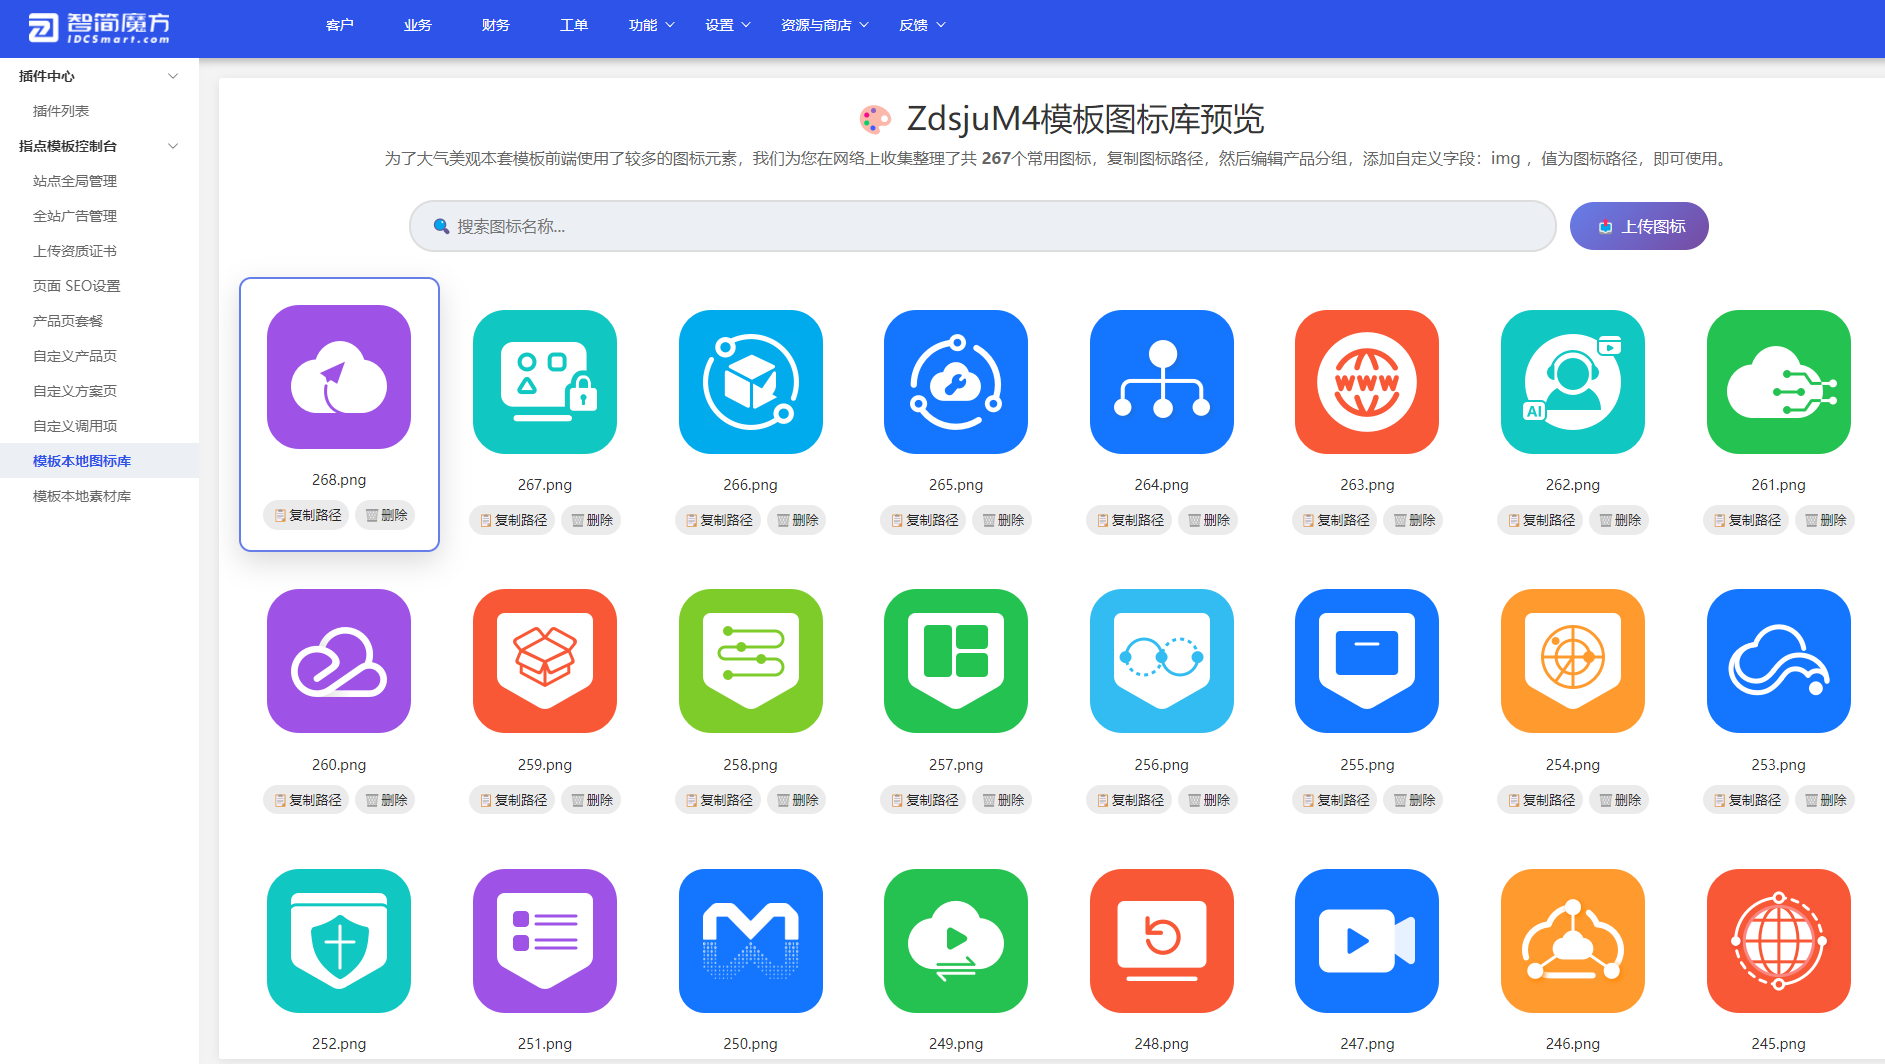The width and height of the screenshot is (1885, 1064).
Task: Select 模板本地图标库 in the sidebar
Action: (99, 461)
